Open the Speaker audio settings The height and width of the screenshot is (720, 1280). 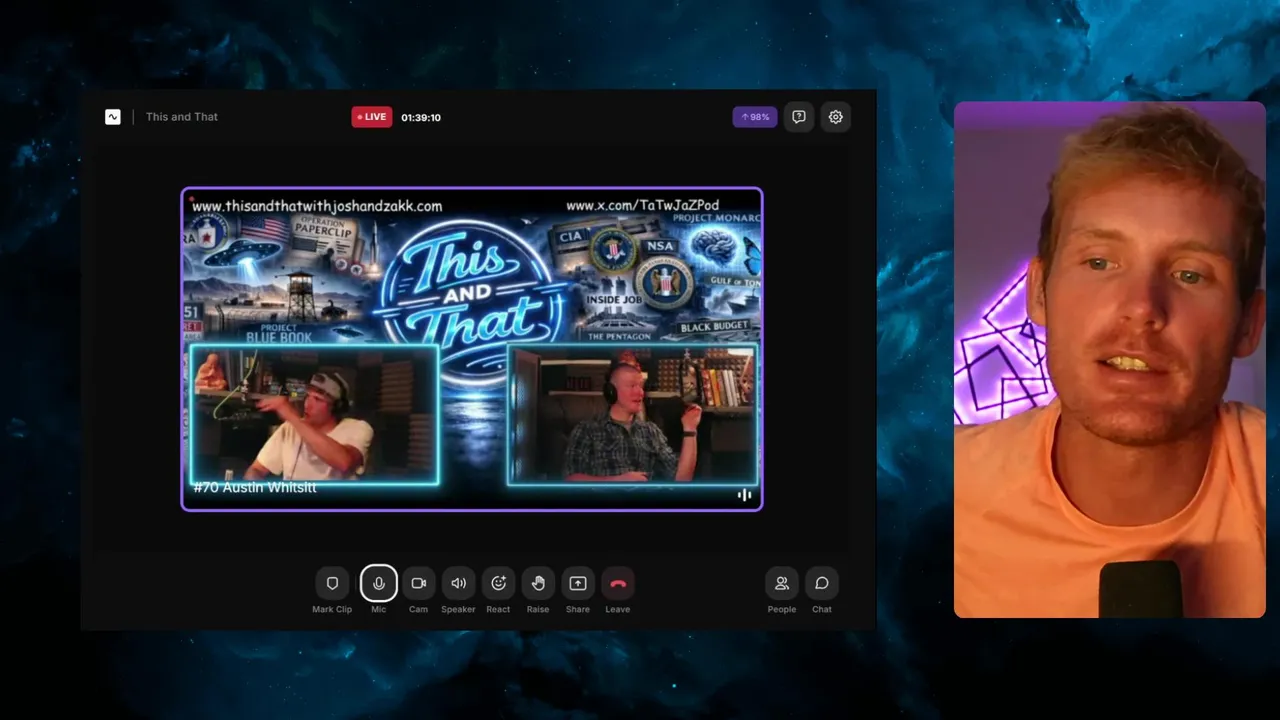[x=458, y=583]
